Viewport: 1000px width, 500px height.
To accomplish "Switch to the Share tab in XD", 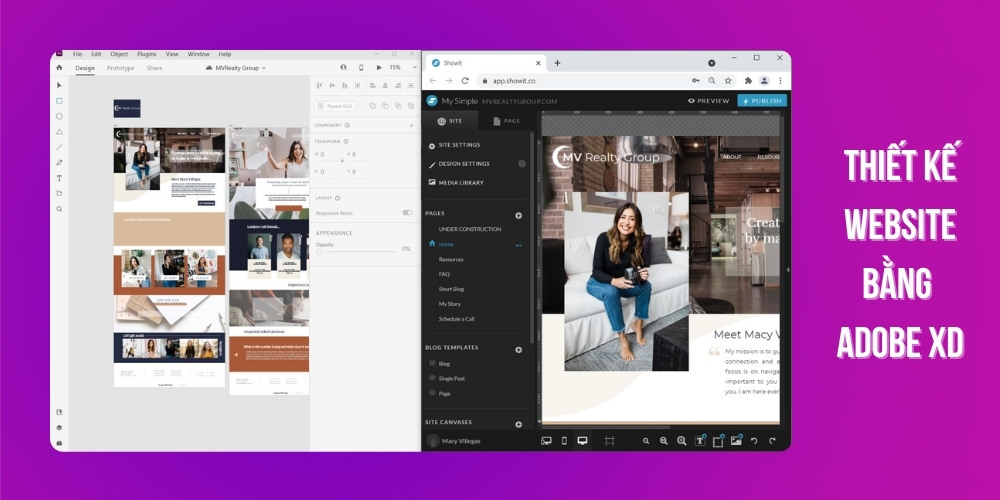I will point(154,68).
